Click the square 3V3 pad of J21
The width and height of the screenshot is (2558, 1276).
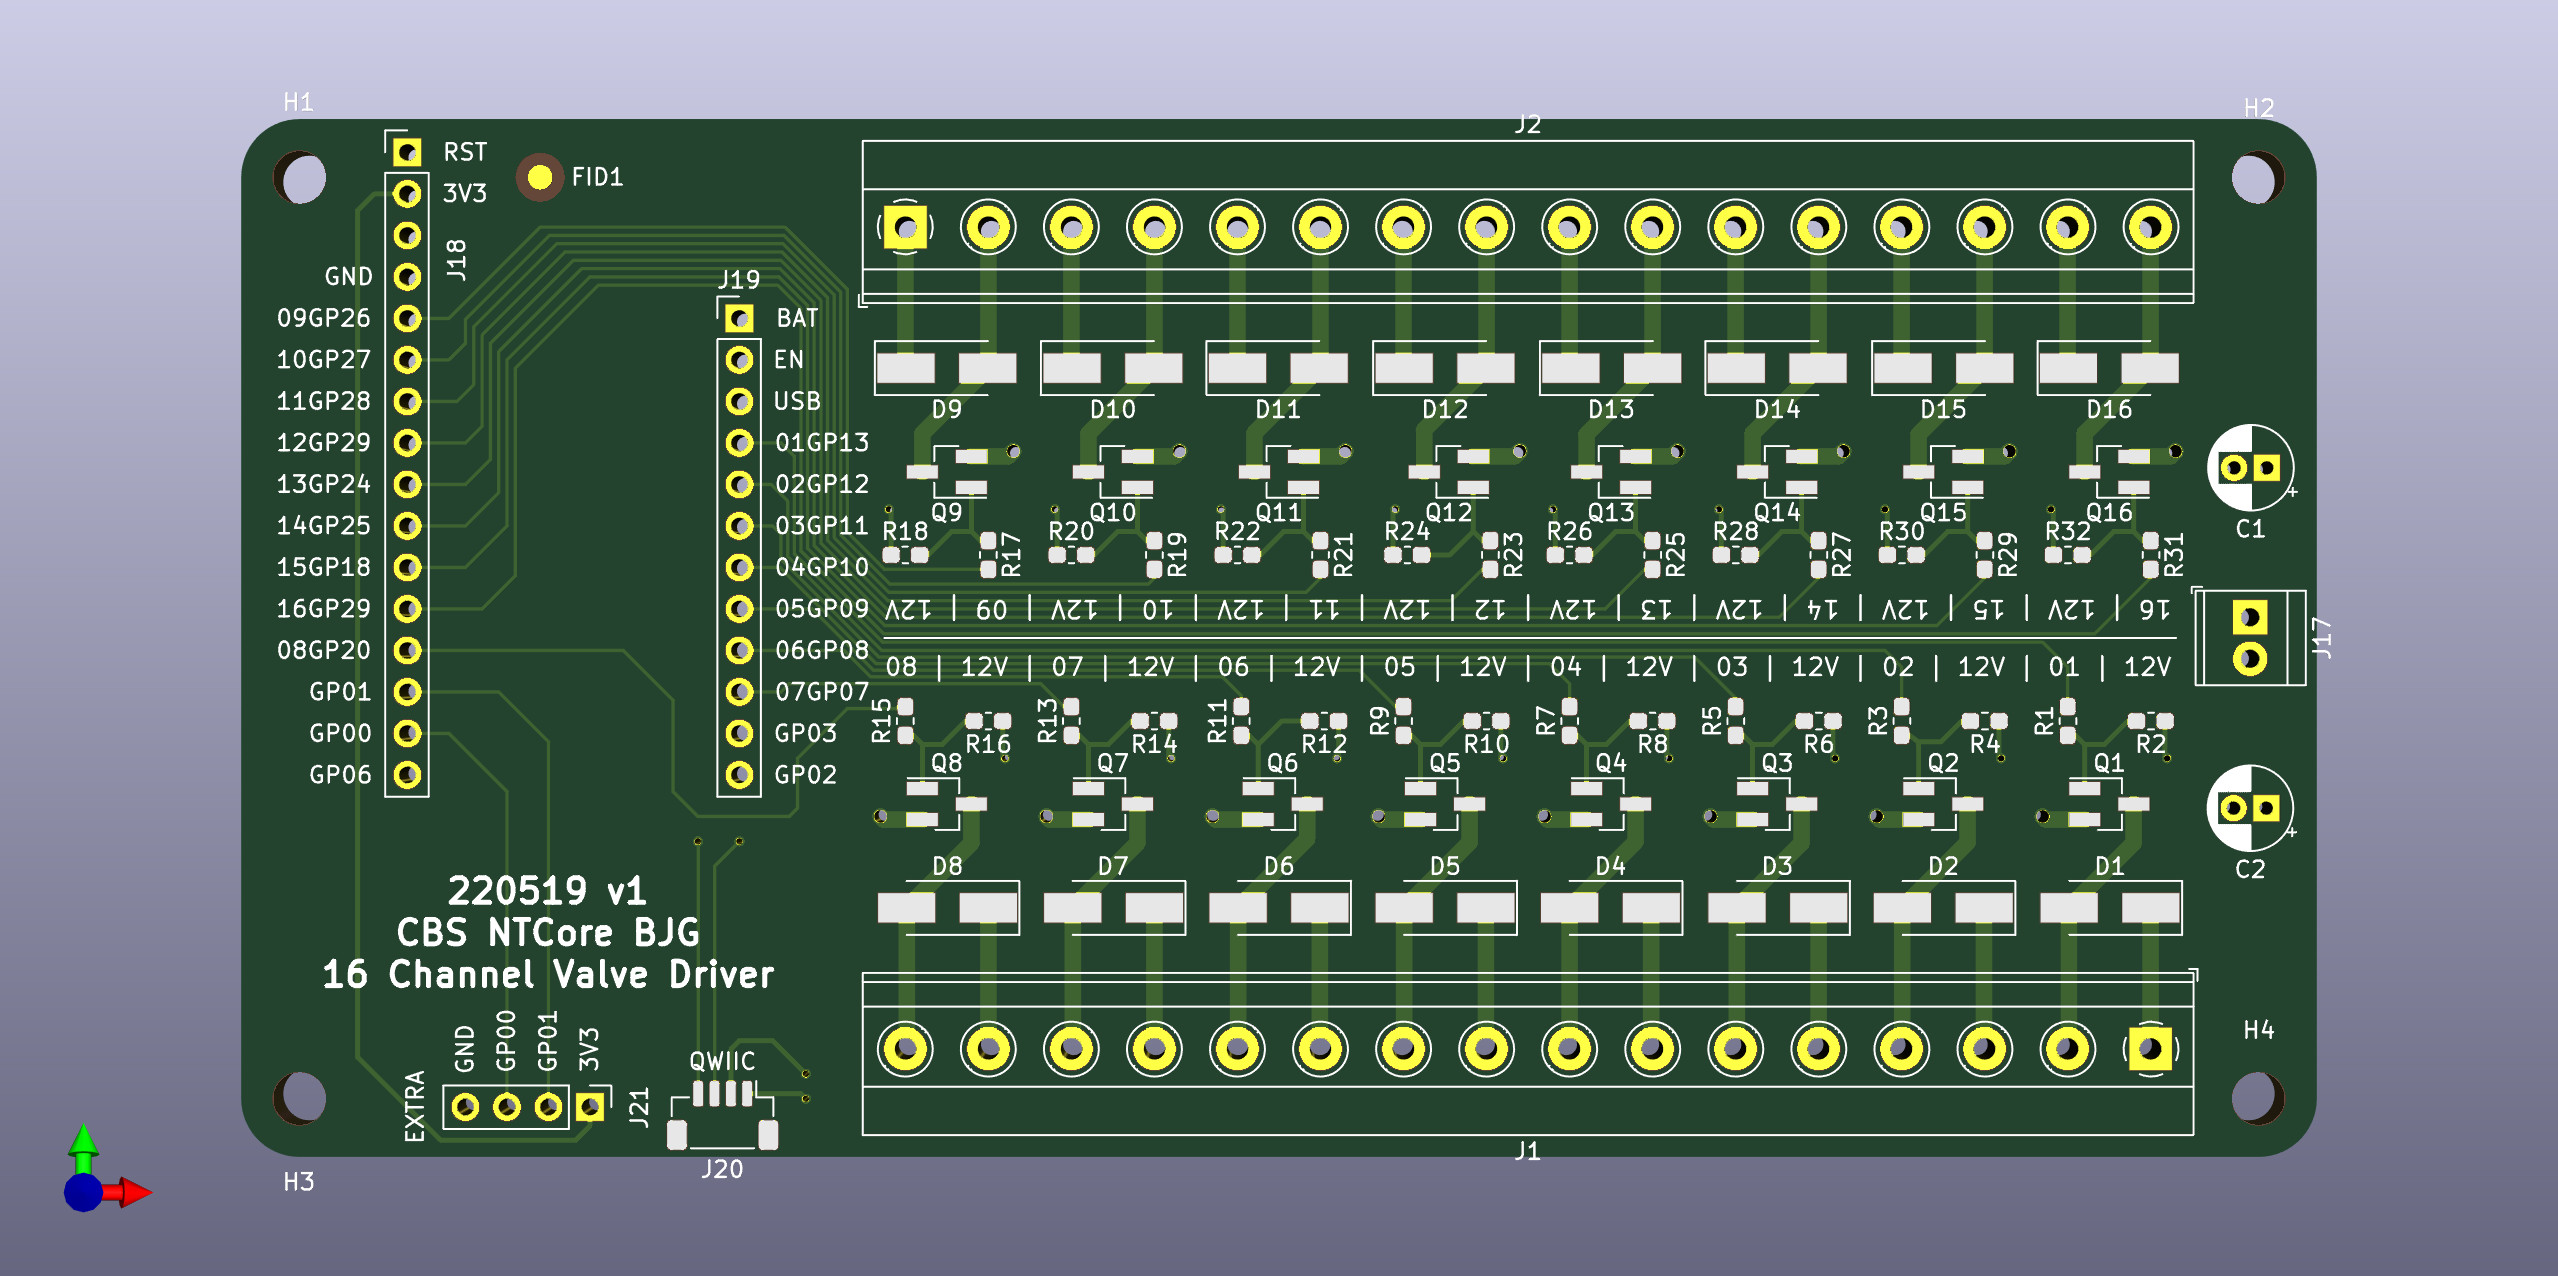(589, 1107)
